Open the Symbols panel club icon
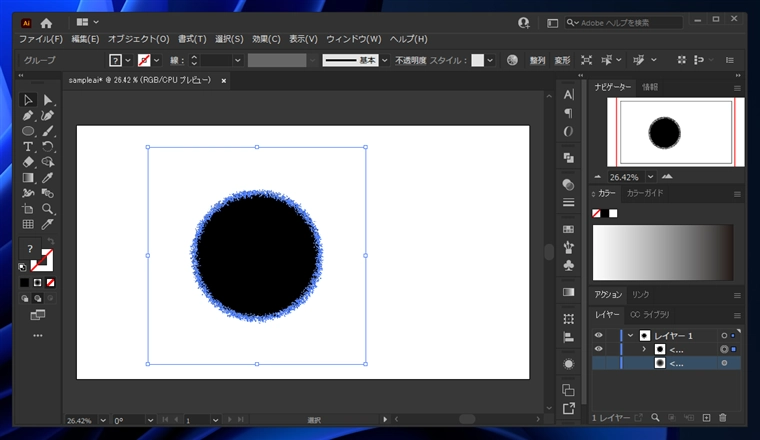 tap(569, 265)
